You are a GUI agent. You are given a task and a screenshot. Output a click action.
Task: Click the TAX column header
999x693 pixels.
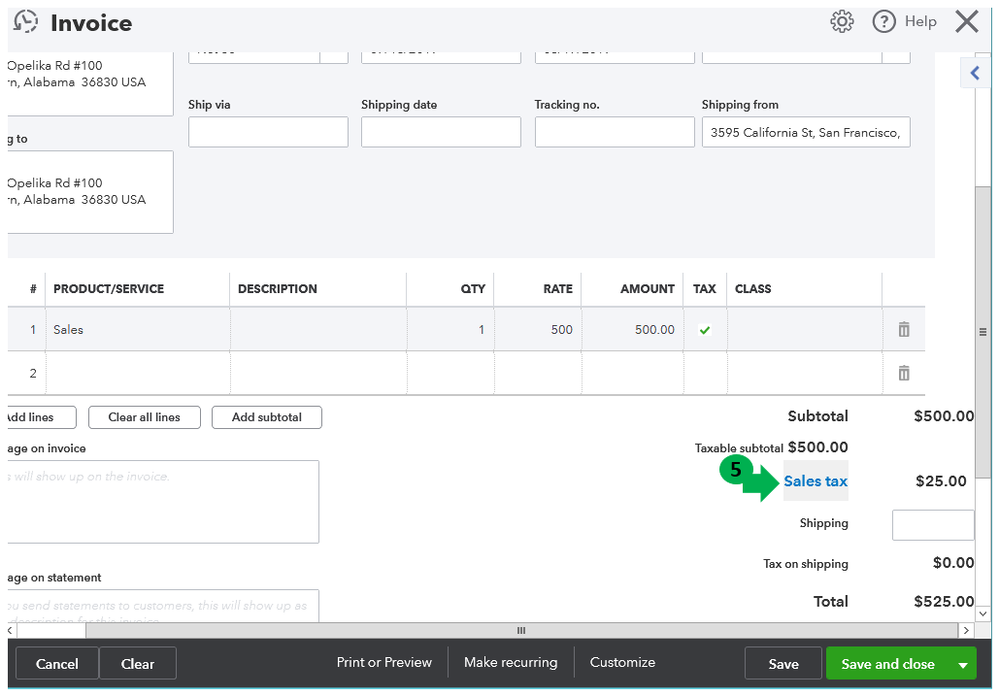click(x=704, y=289)
